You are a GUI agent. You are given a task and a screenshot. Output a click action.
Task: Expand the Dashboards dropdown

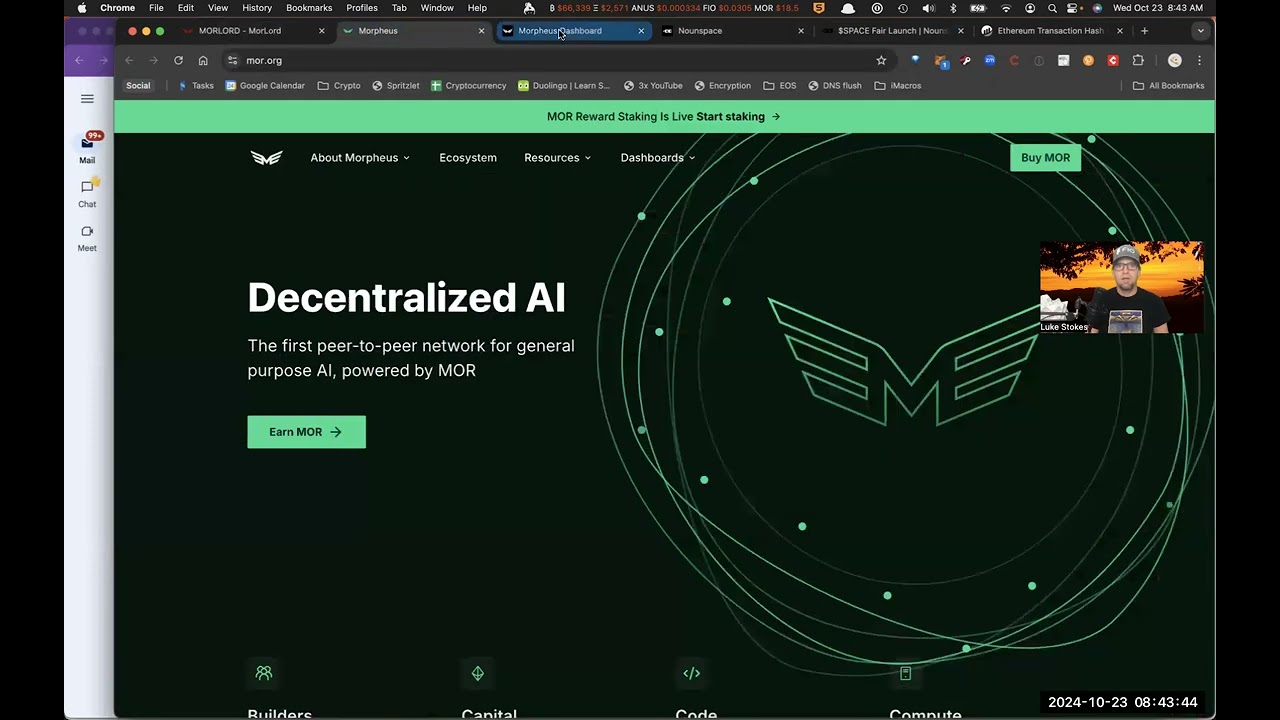(657, 158)
